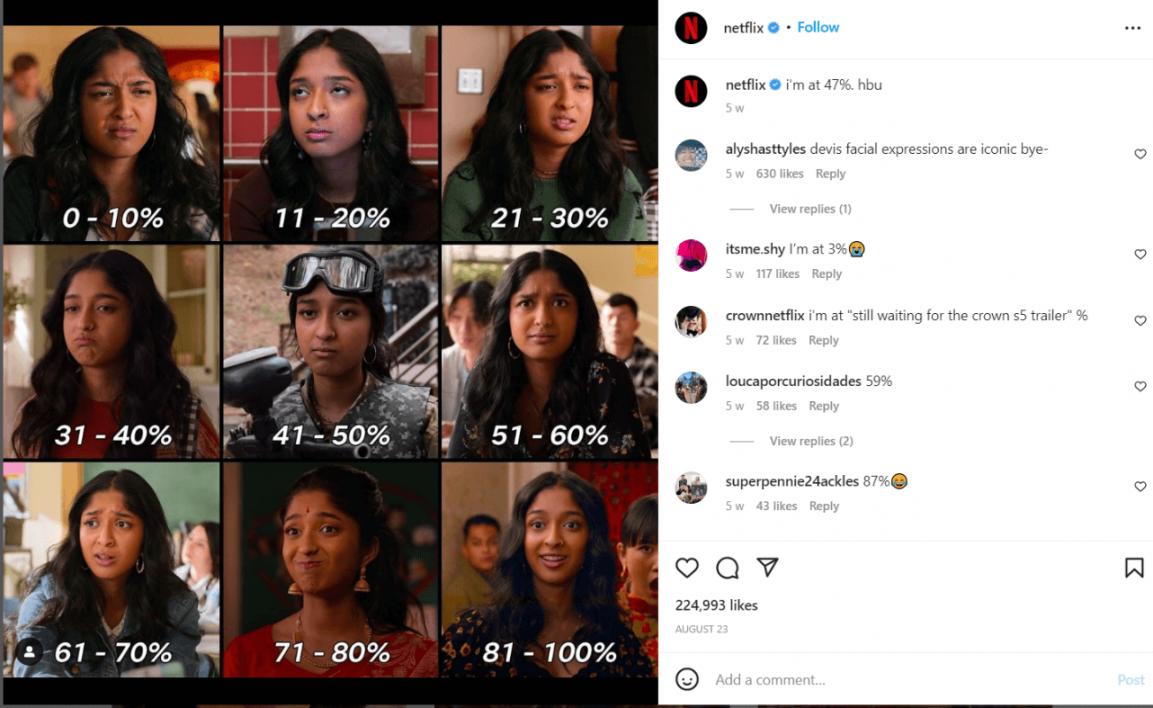Like the post with the heart icon

[x=687, y=568]
